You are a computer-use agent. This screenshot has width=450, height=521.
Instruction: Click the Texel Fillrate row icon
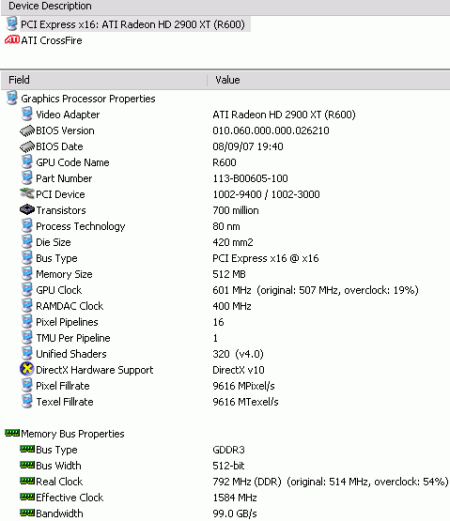coord(27,402)
